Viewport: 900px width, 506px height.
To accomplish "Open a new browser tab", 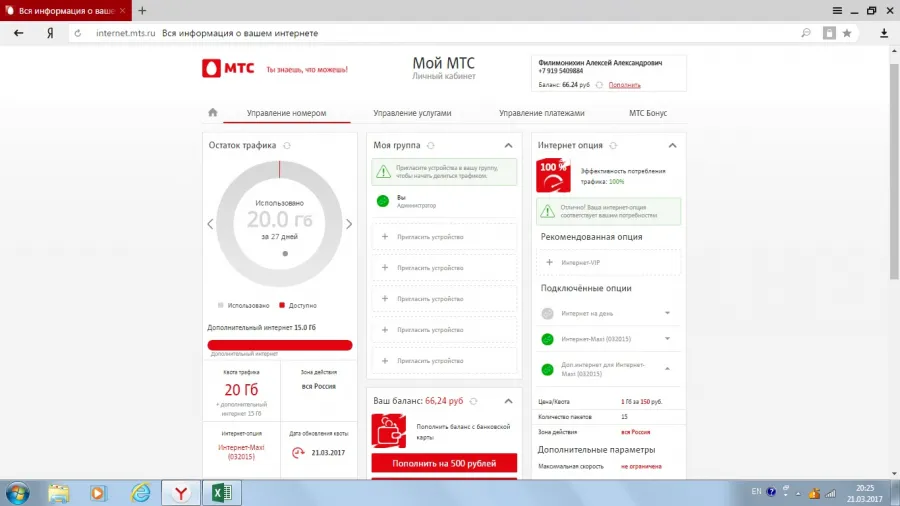I will click(142, 10).
